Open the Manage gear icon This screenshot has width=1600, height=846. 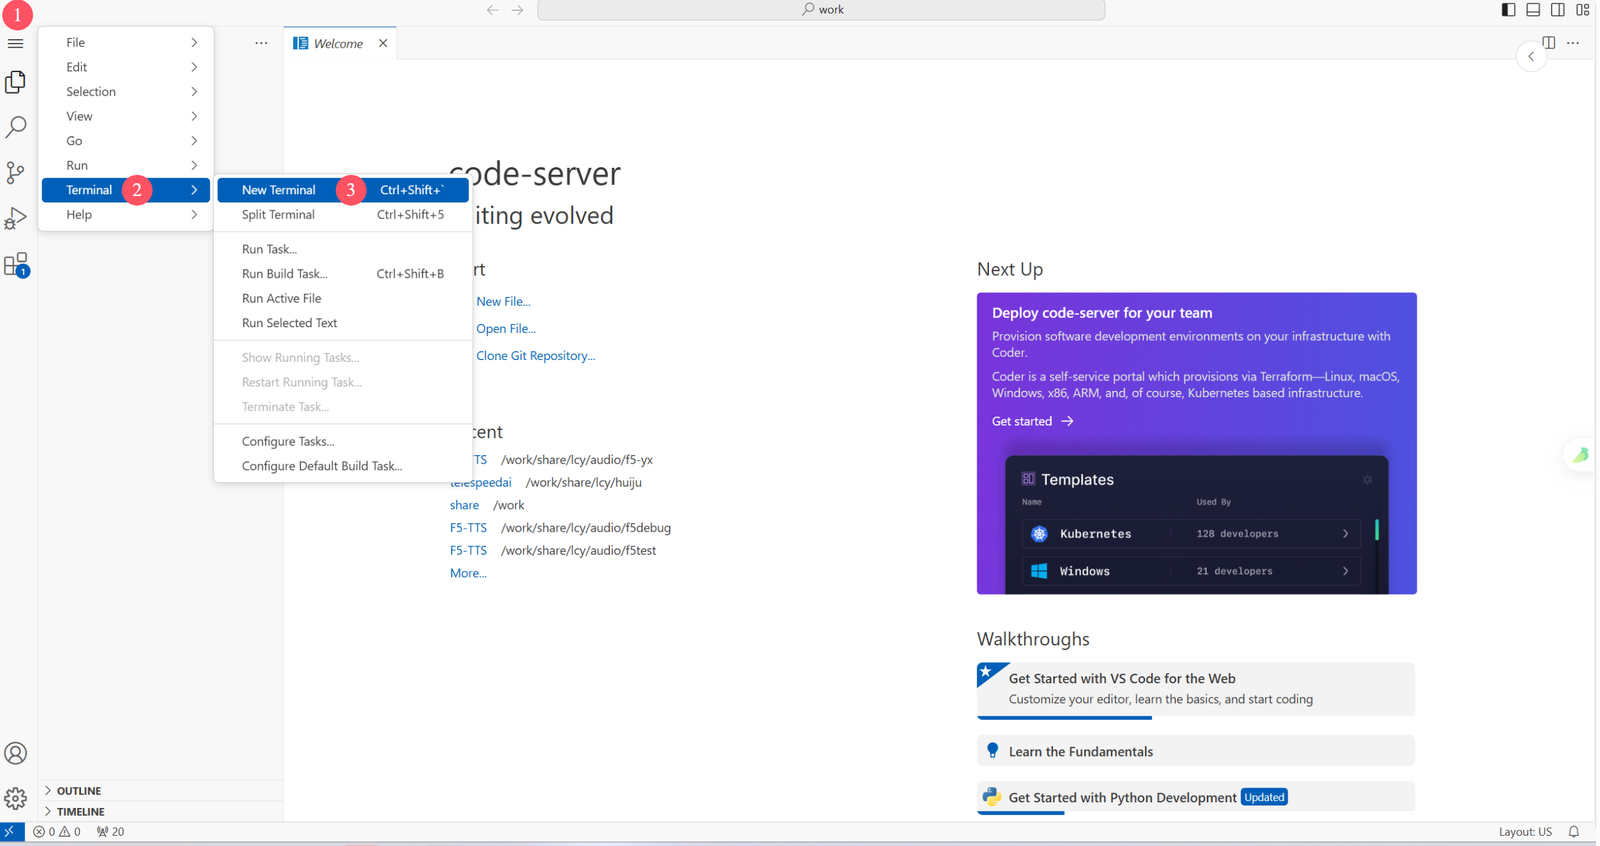coord(16,798)
